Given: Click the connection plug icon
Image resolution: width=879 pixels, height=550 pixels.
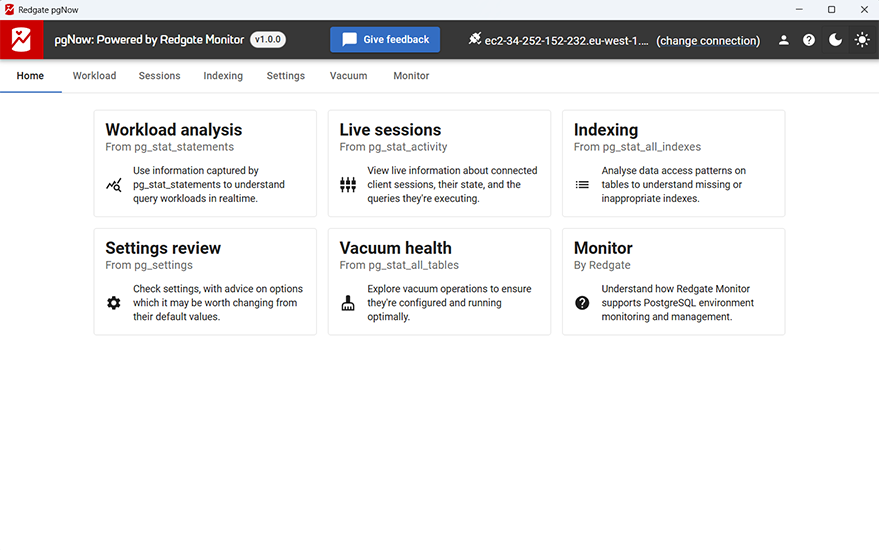Looking at the screenshot, I should tap(474, 40).
